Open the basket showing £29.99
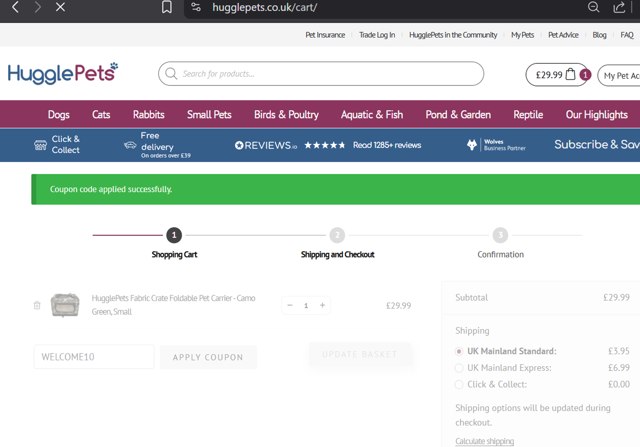Image resolution: width=640 pixels, height=447 pixels. pos(556,75)
